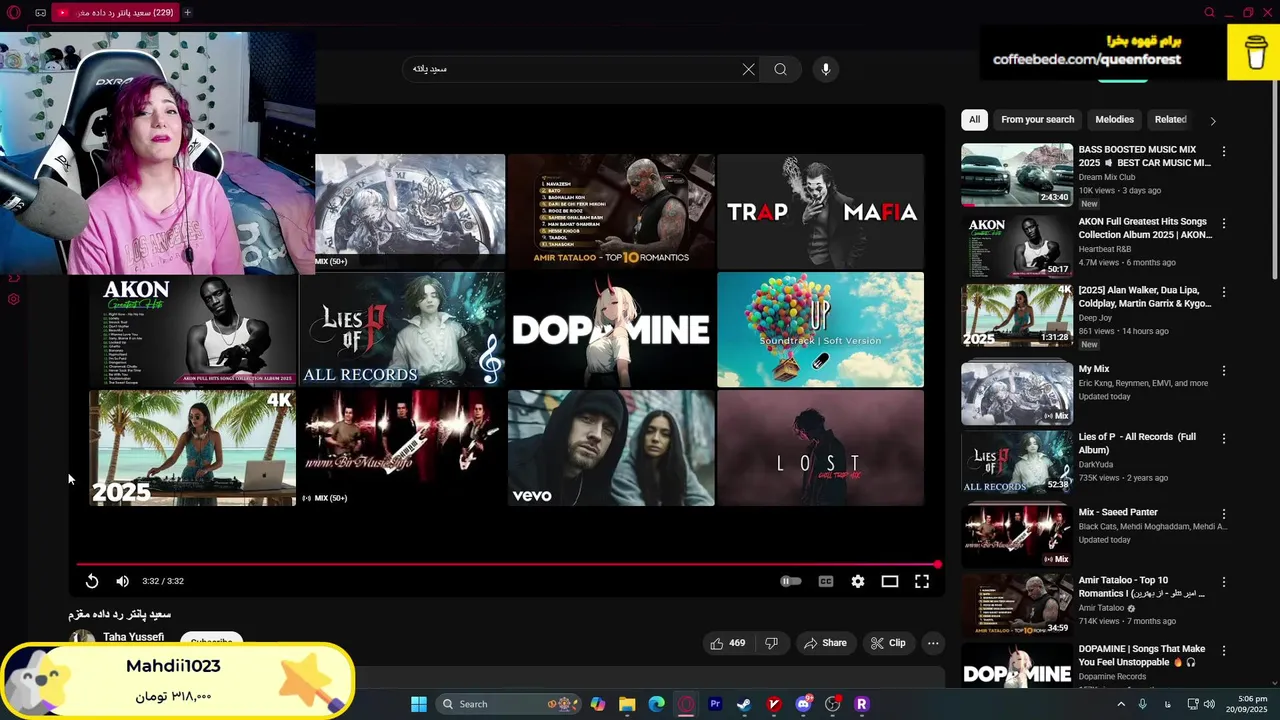Screen dimensions: 1280x720
Task: Select the Related filter chip
Action: click(1170, 119)
